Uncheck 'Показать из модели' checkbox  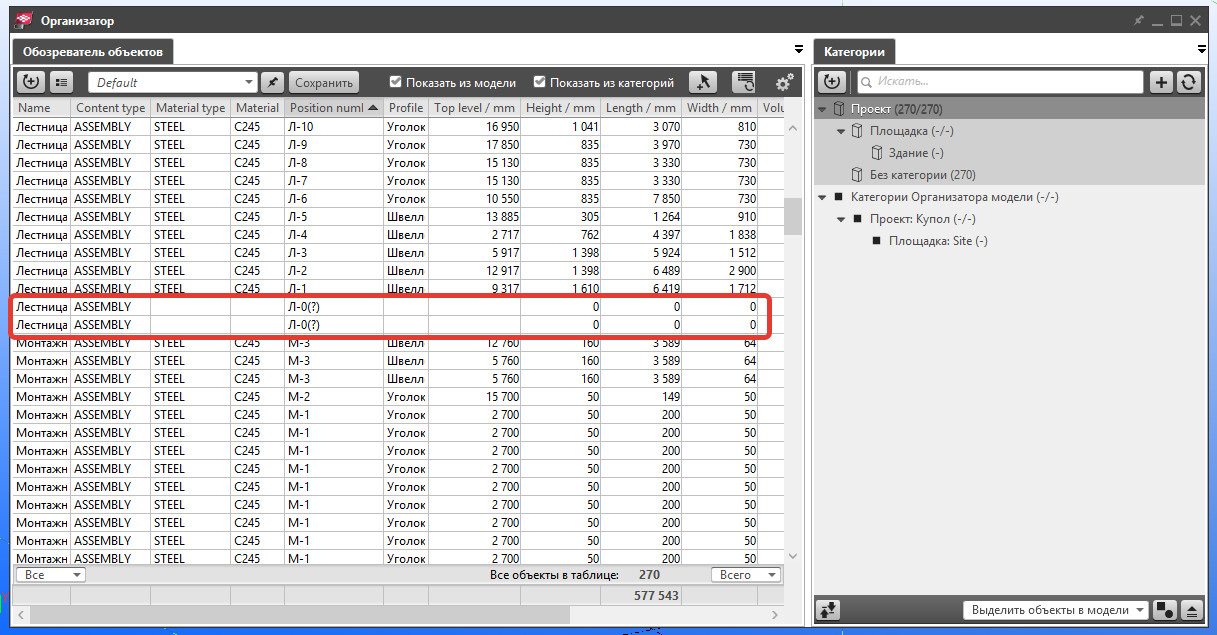[396, 83]
